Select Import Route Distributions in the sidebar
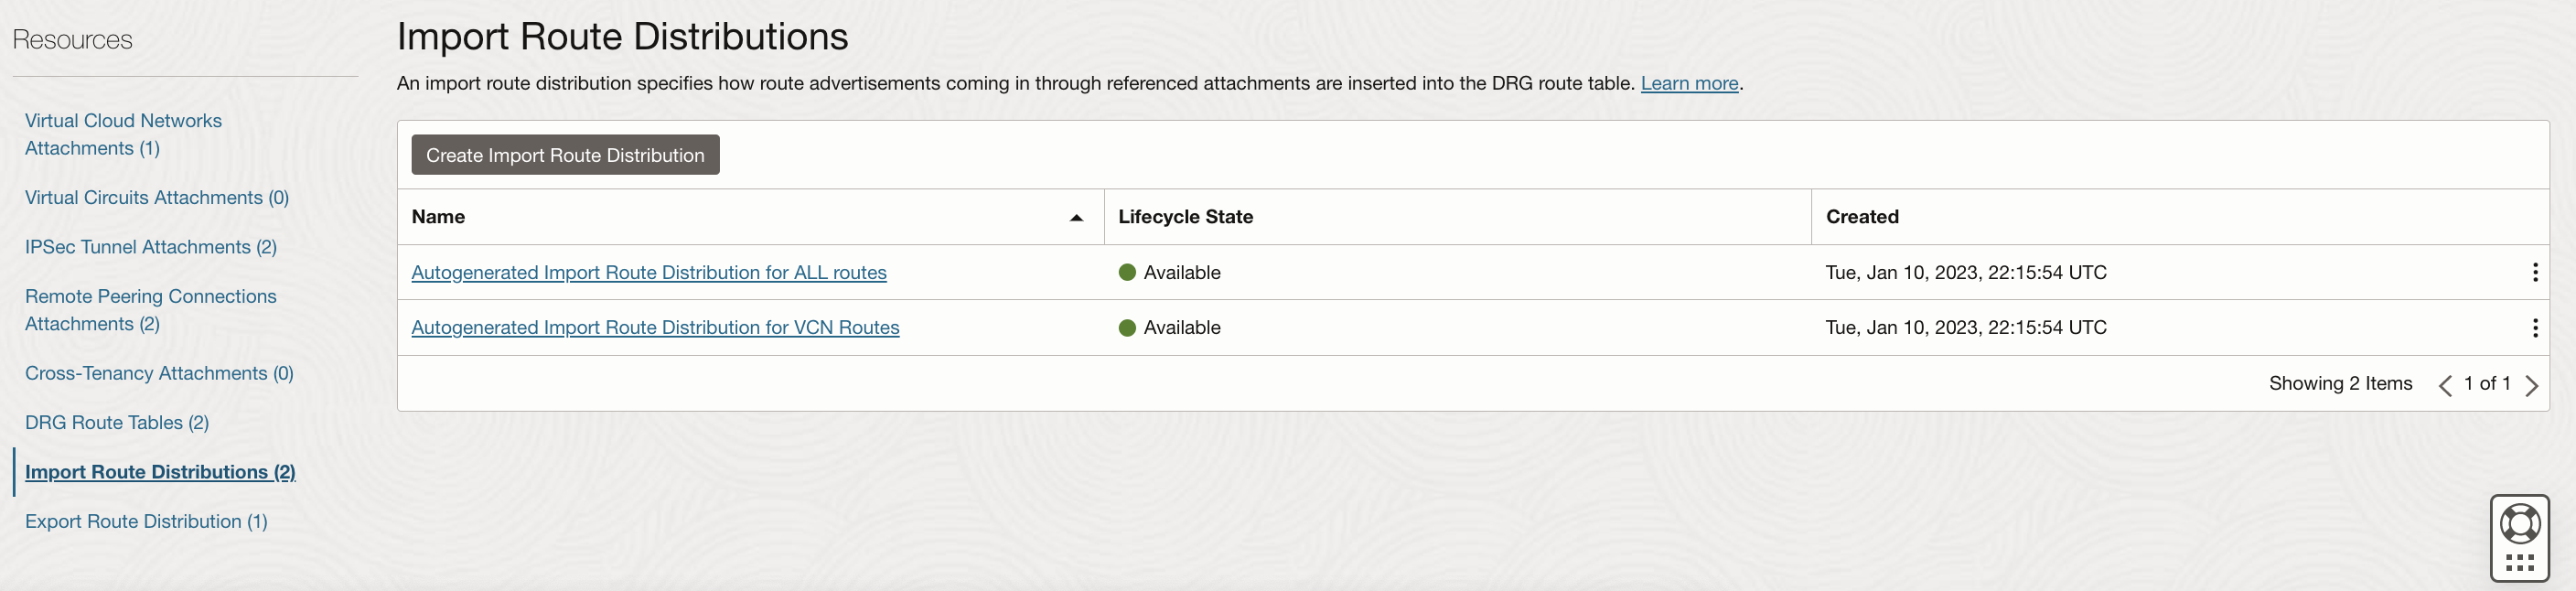Viewport: 2576px width, 591px height. point(158,471)
